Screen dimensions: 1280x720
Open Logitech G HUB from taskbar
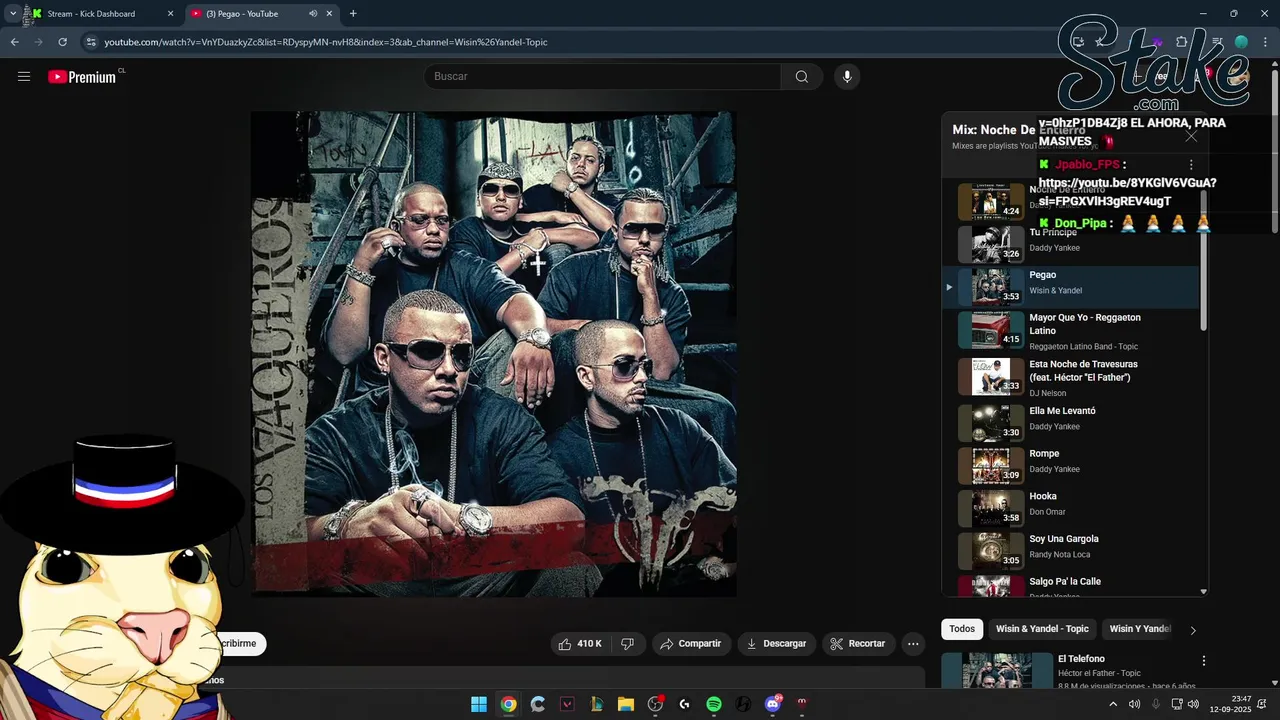point(684,704)
